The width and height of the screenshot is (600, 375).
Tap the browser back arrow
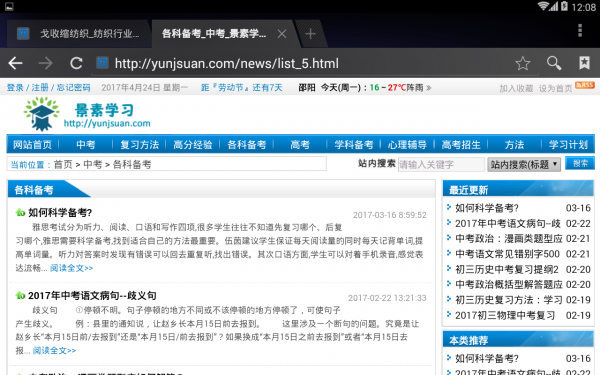15,63
